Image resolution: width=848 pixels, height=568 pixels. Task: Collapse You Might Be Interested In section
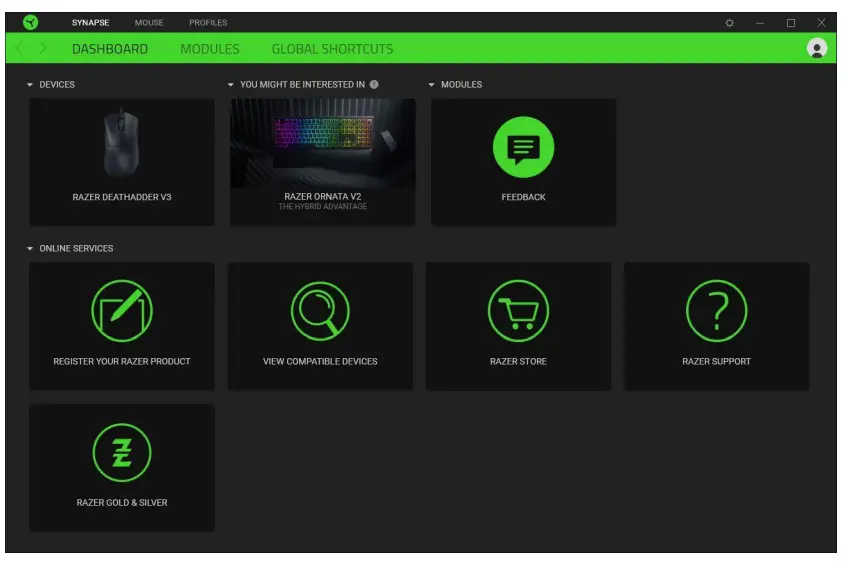pos(231,85)
